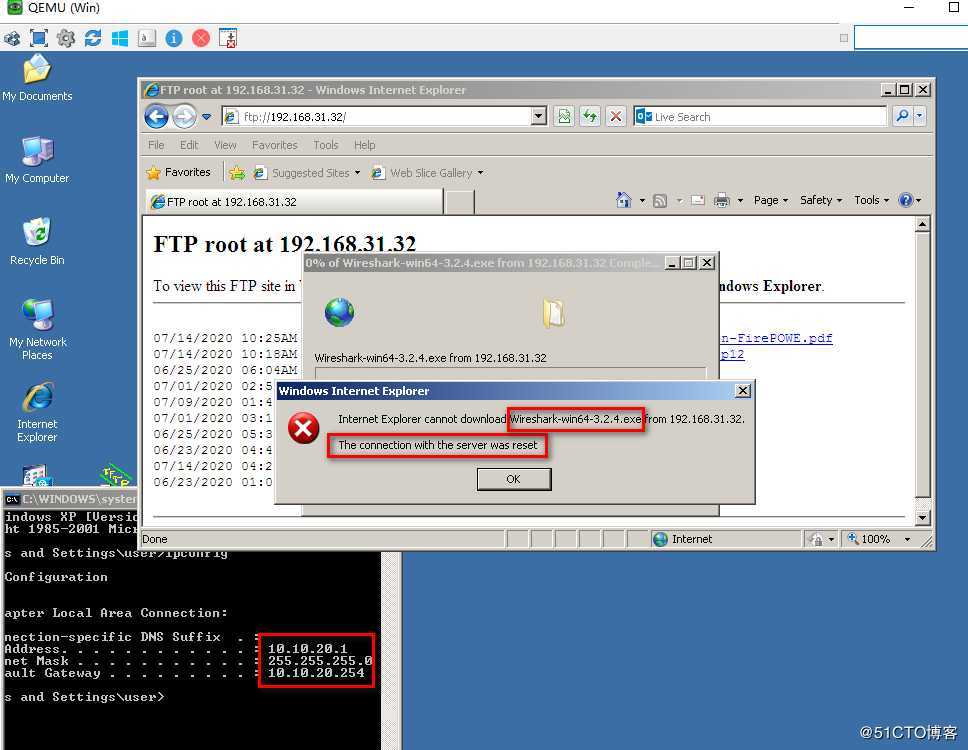Click the IE page scrollbar up arrow
This screenshot has height=750, width=968.
(922, 224)
